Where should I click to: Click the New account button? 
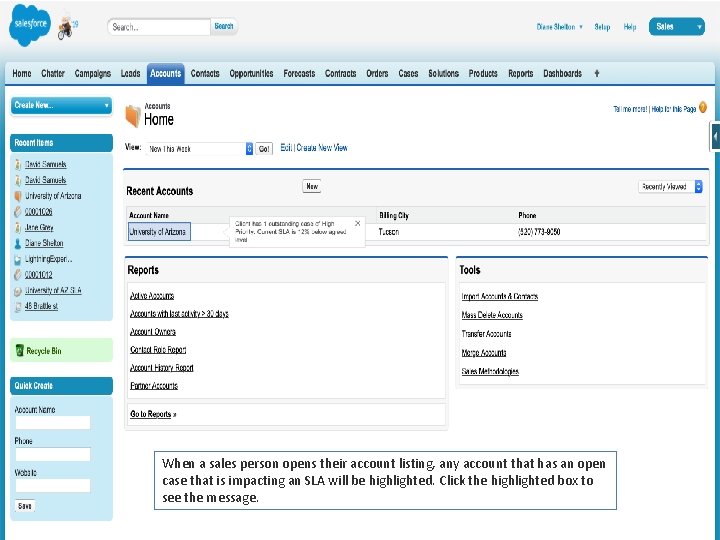[x=312, y=186]
